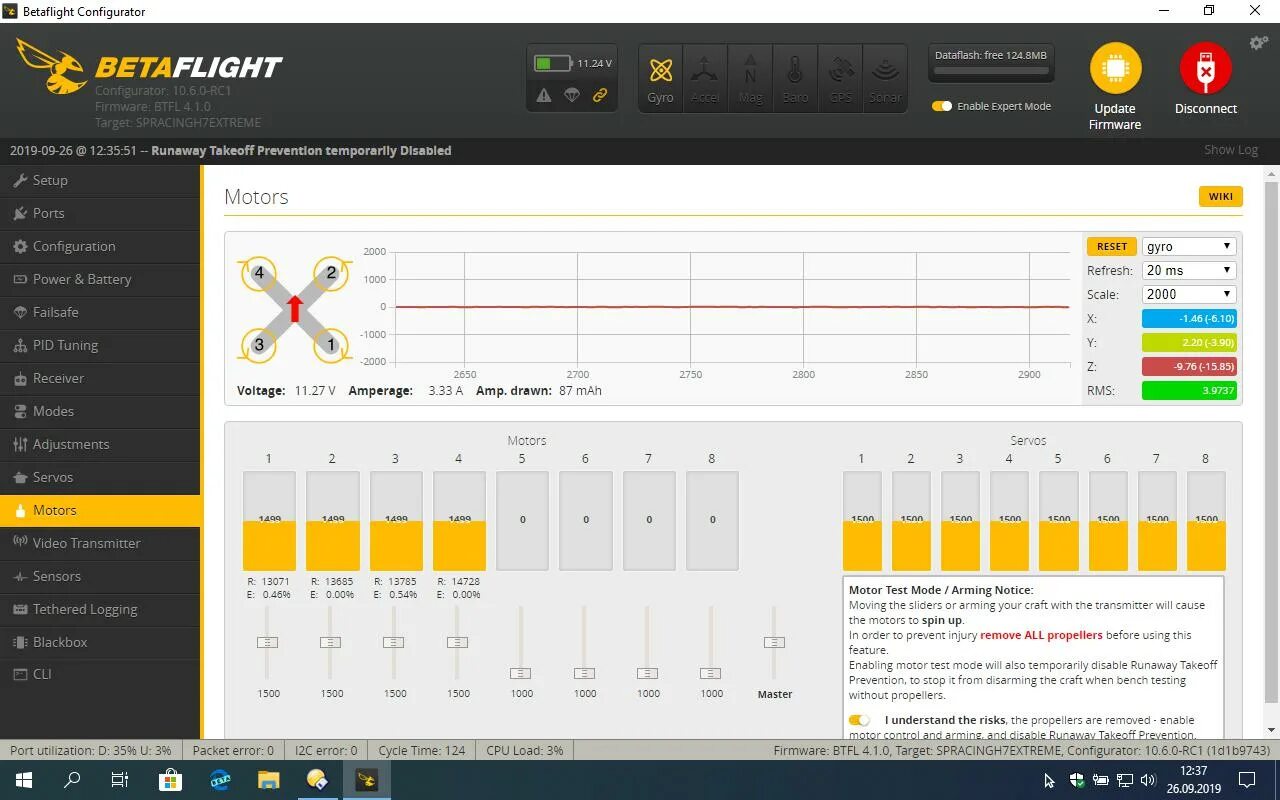This screenshot has width=1280, height=800.
Task: Click the failsafe parachute icon
Action: point(572,95)
